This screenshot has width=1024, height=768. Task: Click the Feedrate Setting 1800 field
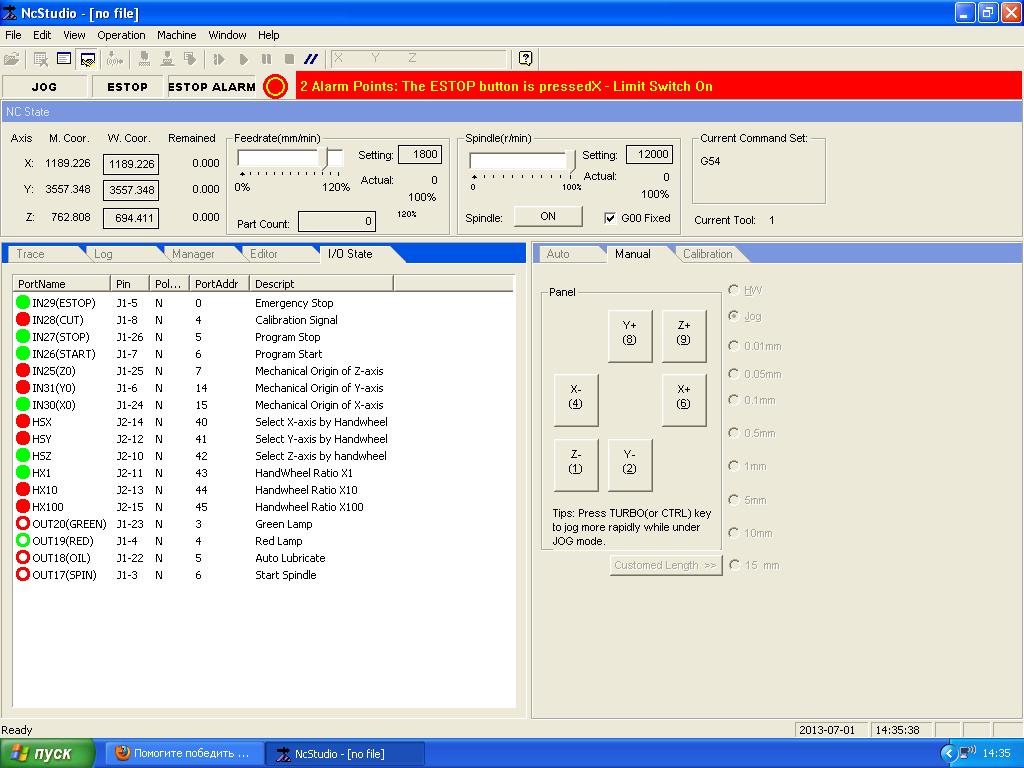(420, 154)
